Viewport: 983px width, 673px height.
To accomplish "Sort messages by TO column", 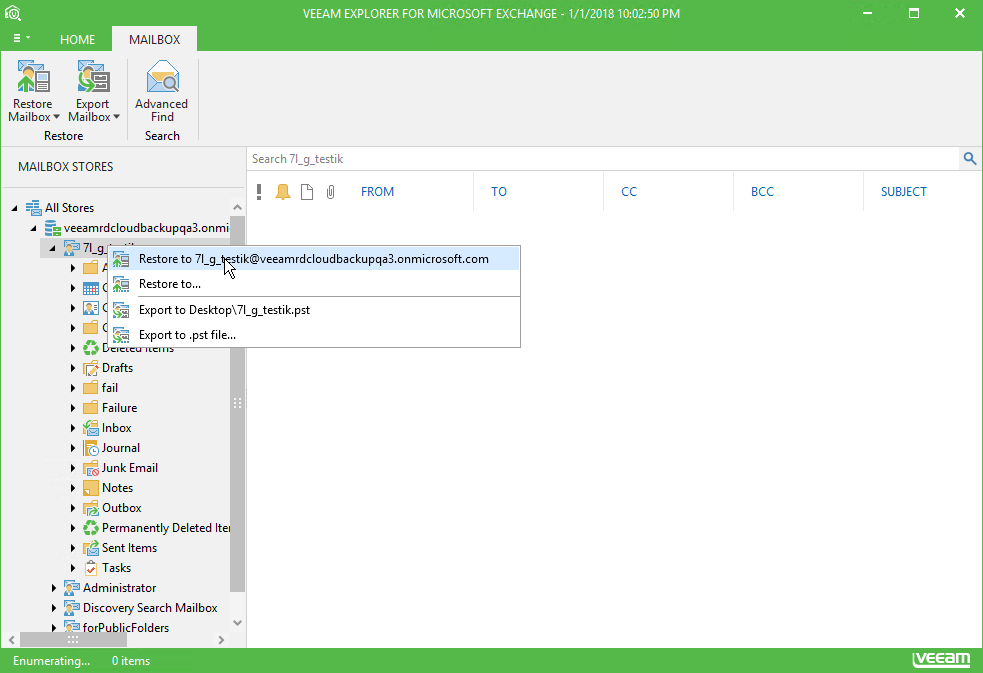I will pyautogui.click(x=499, y=192).
